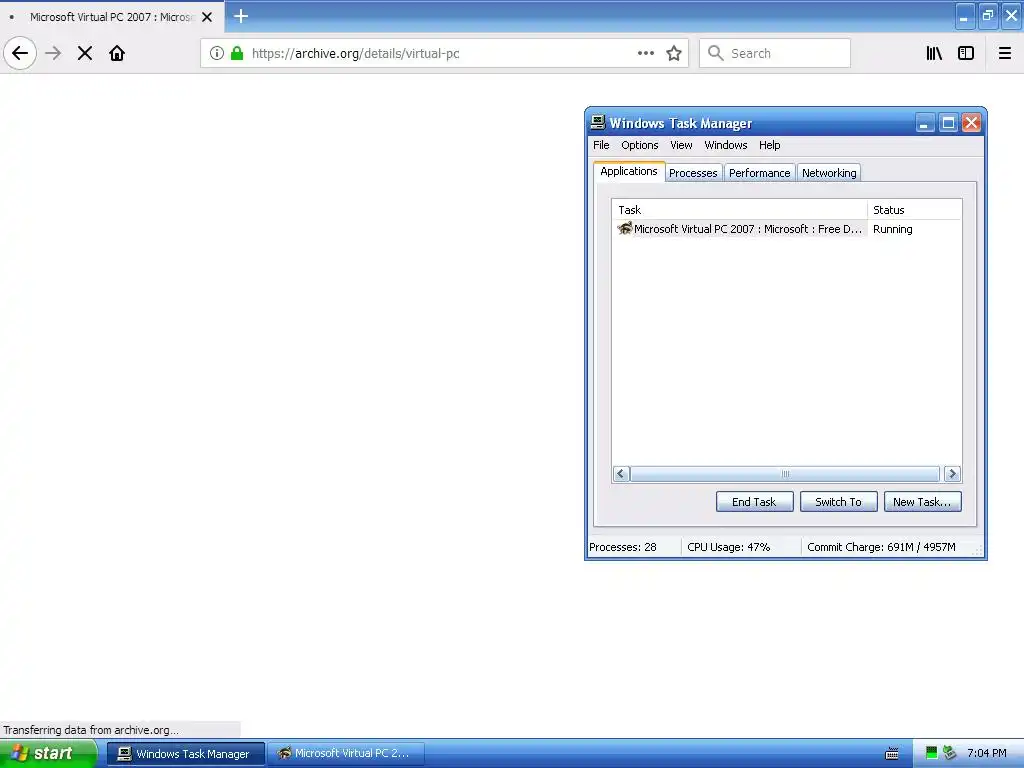This screenshot has width=1024, height=768.
Task: Open the Firefox home page
Action: 117,53
